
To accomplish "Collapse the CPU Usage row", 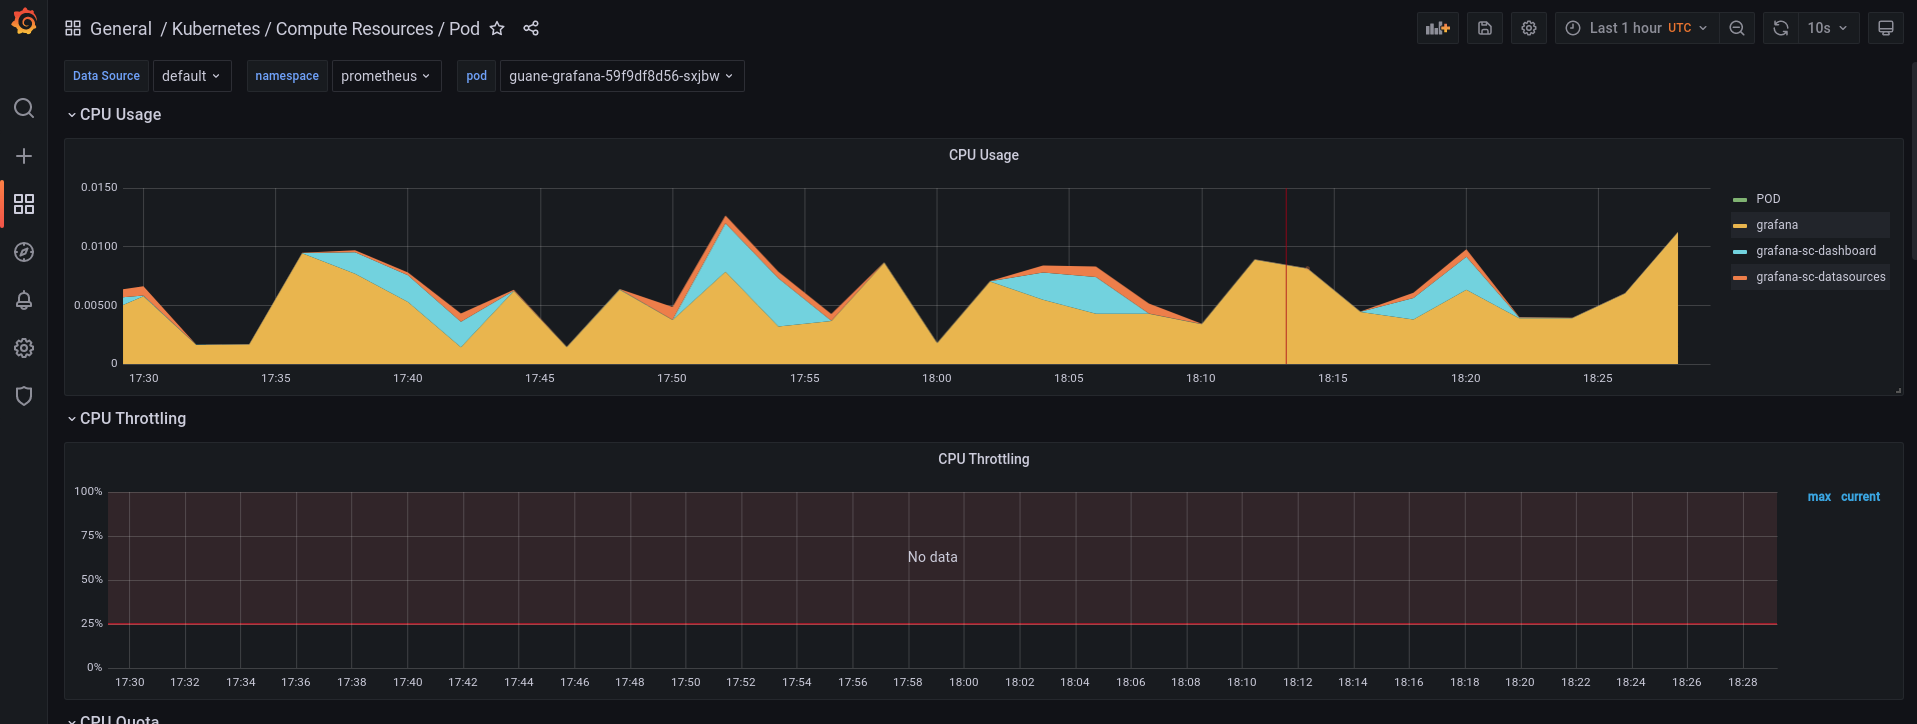I will point(114,115).
